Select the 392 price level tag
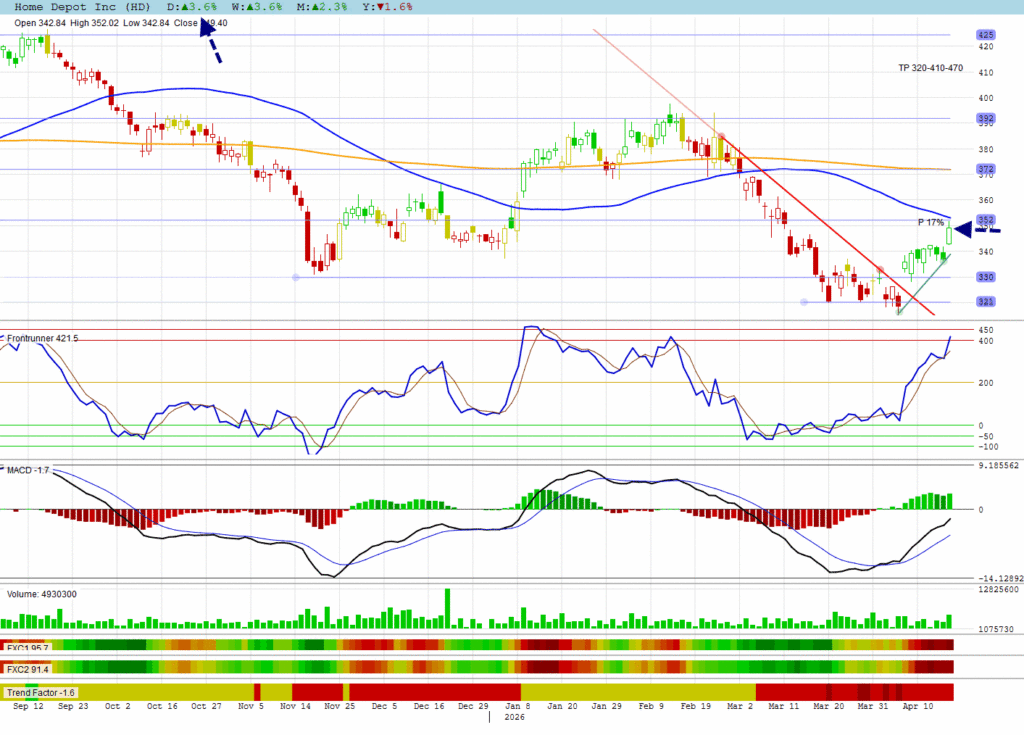The height and width of the screenshot is (735, 1024). point(986,118)
